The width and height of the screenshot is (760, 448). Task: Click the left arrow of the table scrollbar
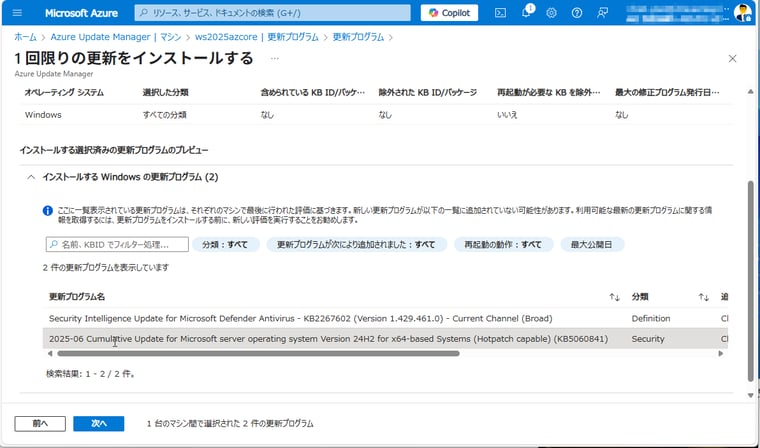(50, 353)
